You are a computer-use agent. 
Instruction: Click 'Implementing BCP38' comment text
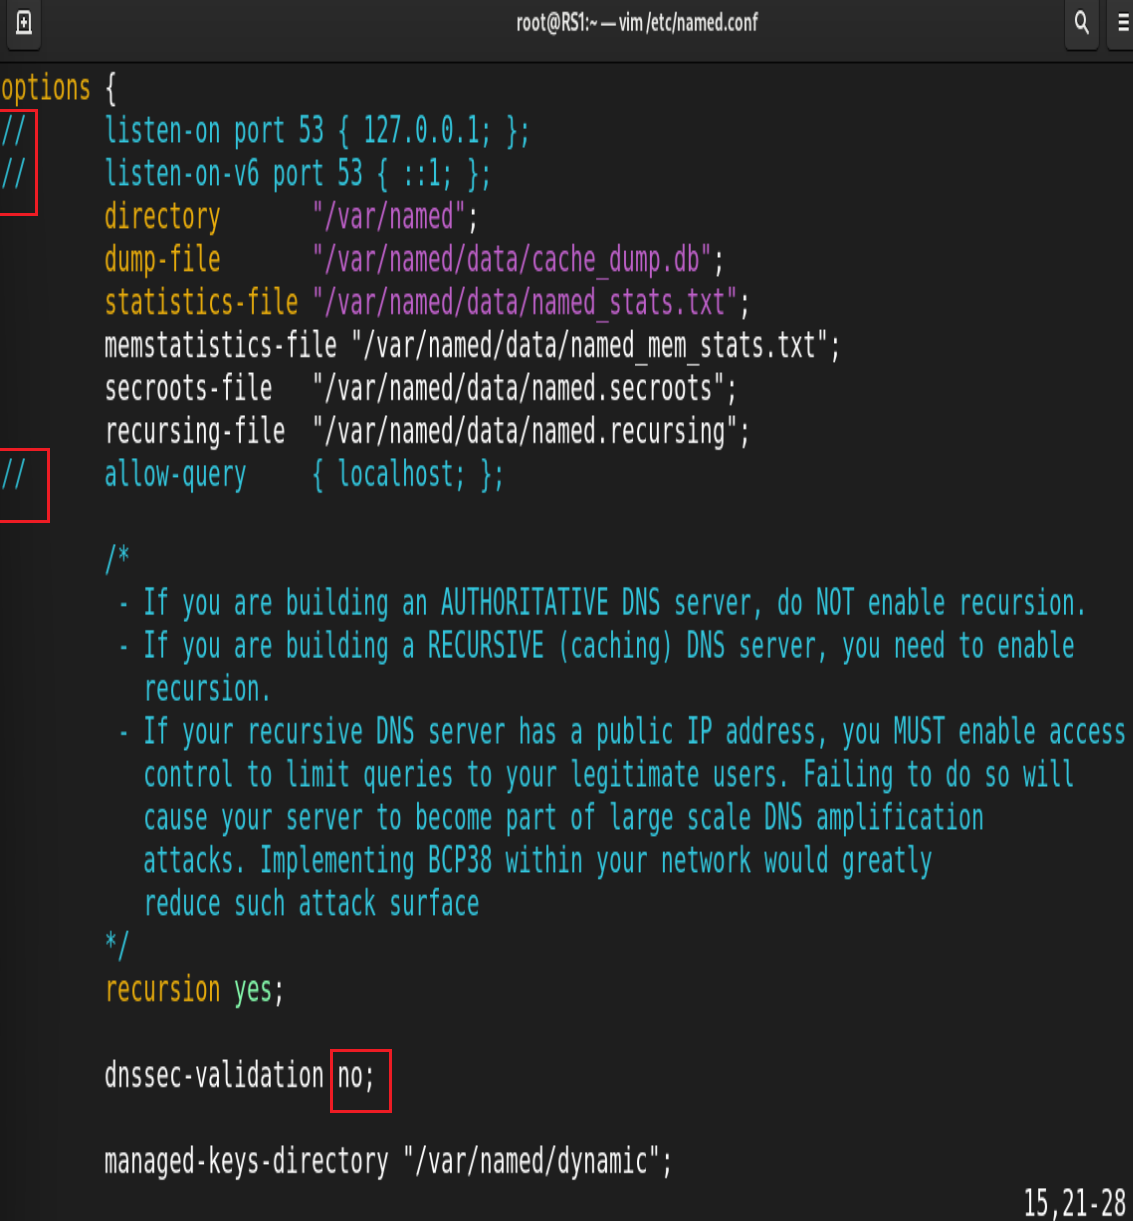click(376, 861)
